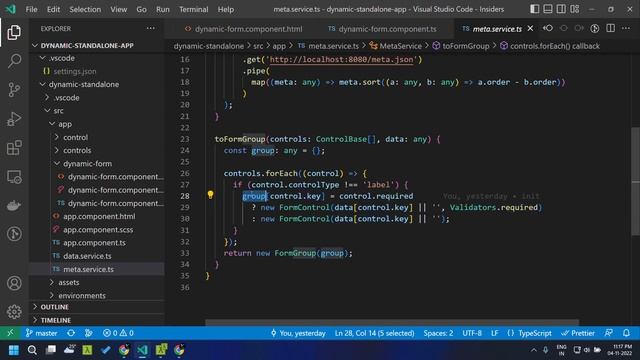The width and height of the screenshot is (640, 360).
Task: Open the Explorer view in activity bar
Action: pyautogui.click(x=14, y=32)
